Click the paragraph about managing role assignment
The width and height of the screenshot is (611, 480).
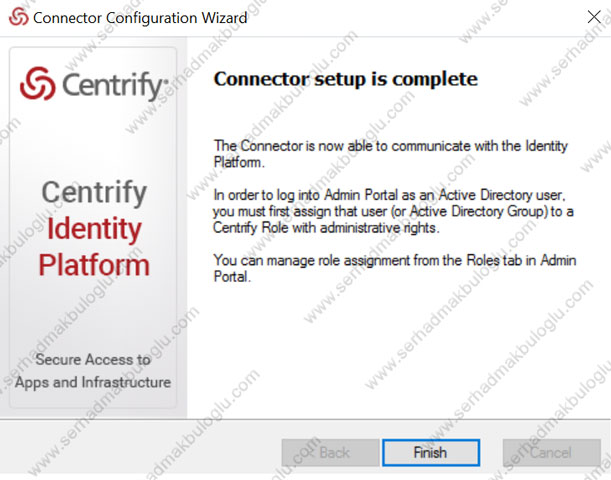coord(395,268)
